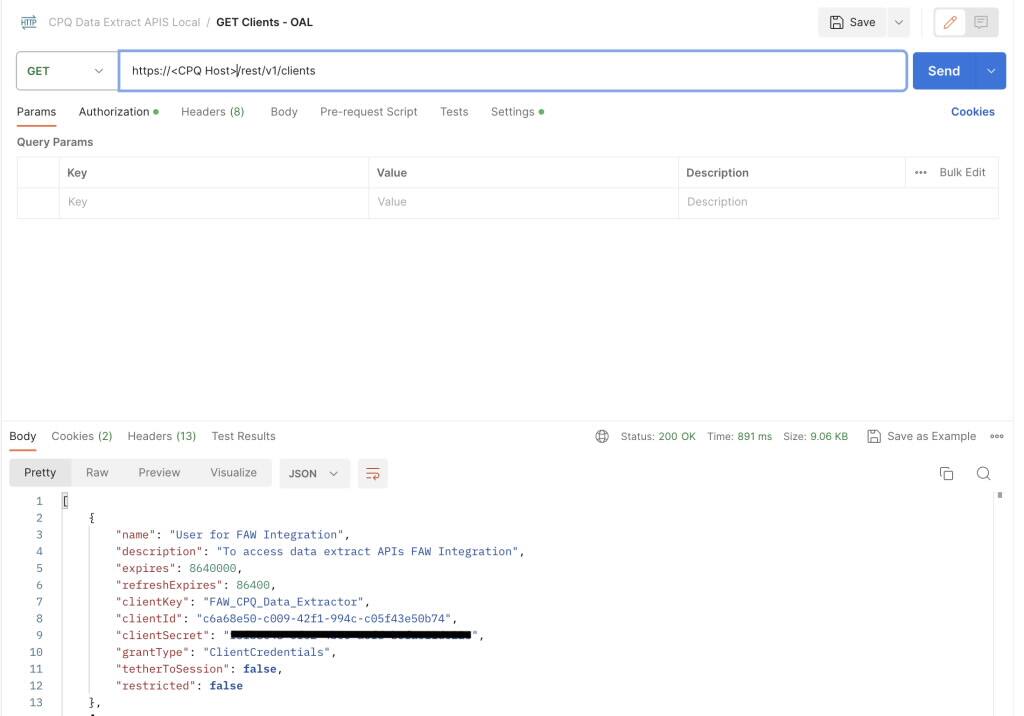Toggle line wrapping icon beside JSON selector

[373, 473]
